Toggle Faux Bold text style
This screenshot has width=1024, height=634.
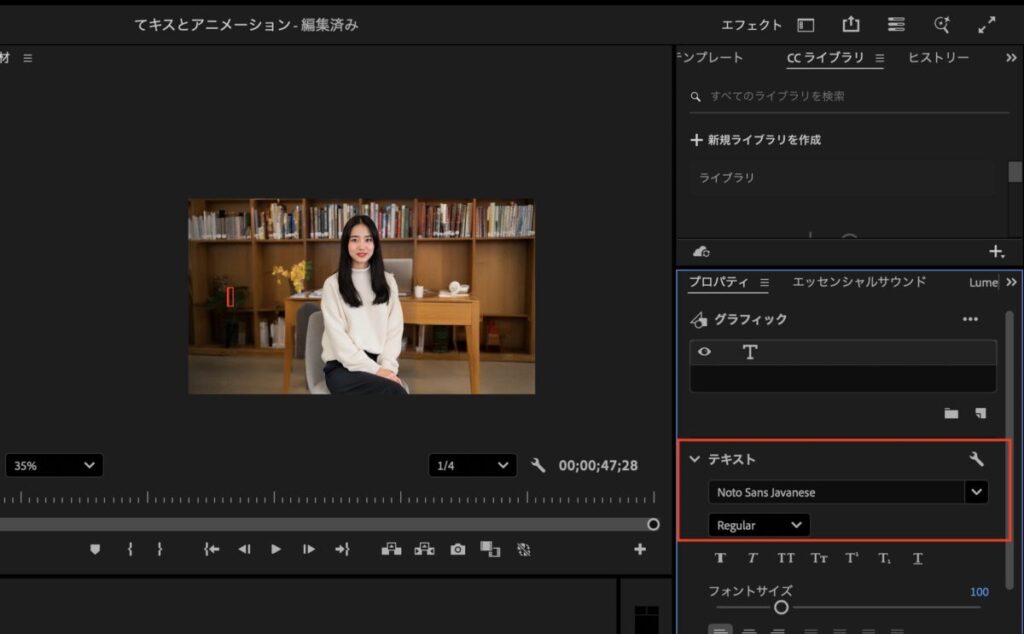720,558
